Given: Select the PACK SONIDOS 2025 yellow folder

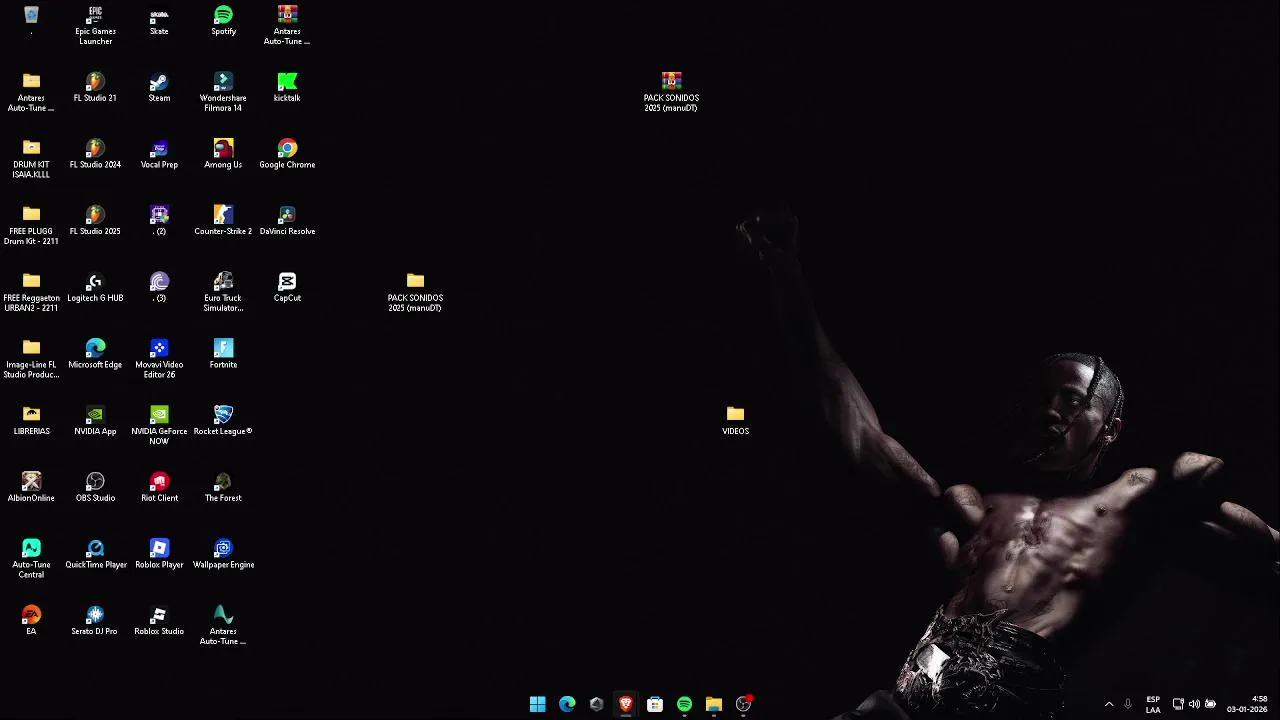Looking at the screenshot, I should click(415, 292).
